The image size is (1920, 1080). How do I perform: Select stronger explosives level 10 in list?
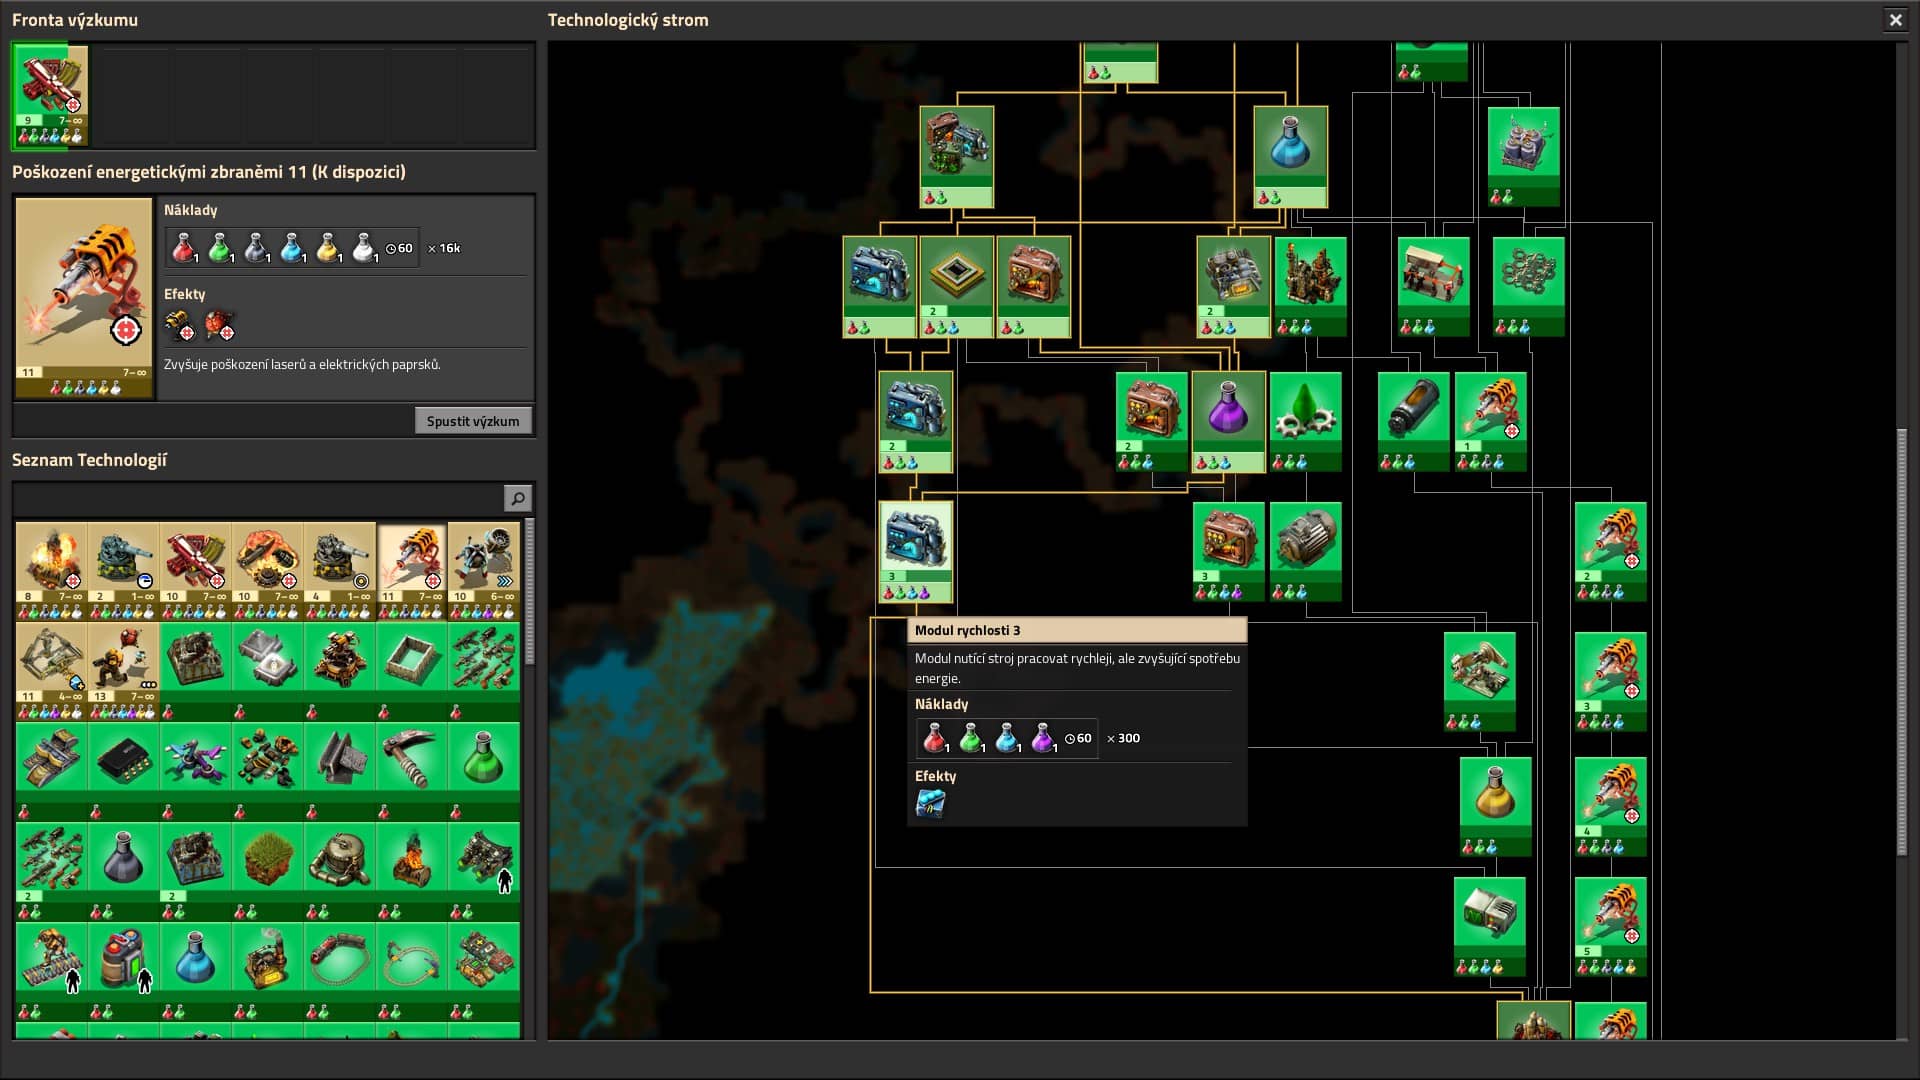click(268, 570)
